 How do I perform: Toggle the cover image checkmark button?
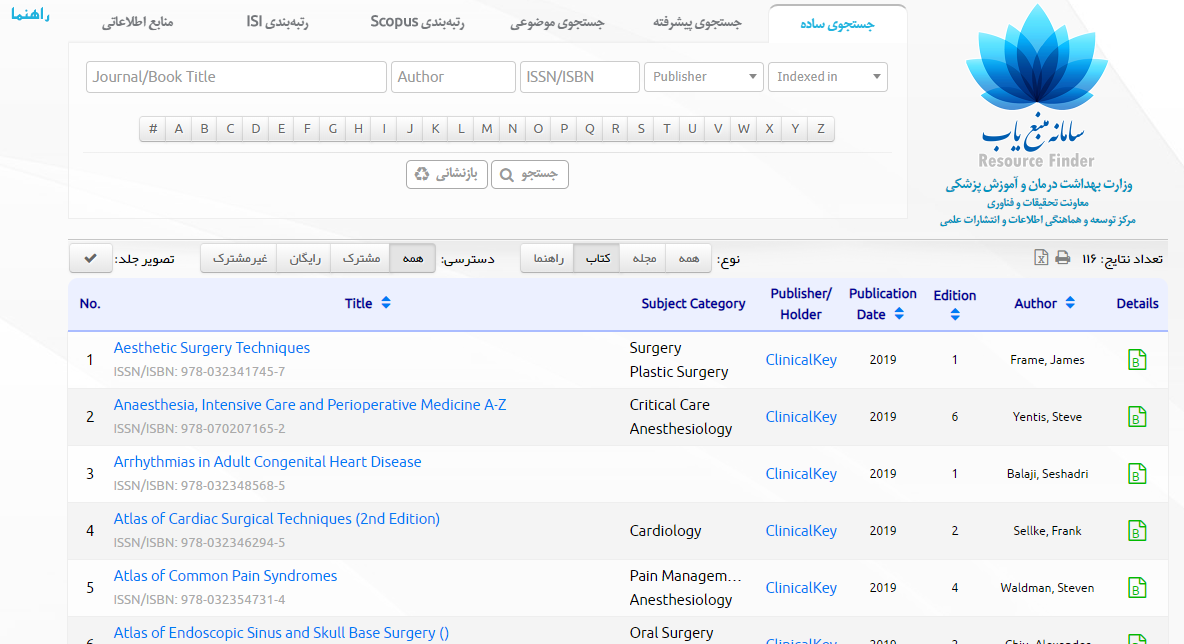[91, 259]
